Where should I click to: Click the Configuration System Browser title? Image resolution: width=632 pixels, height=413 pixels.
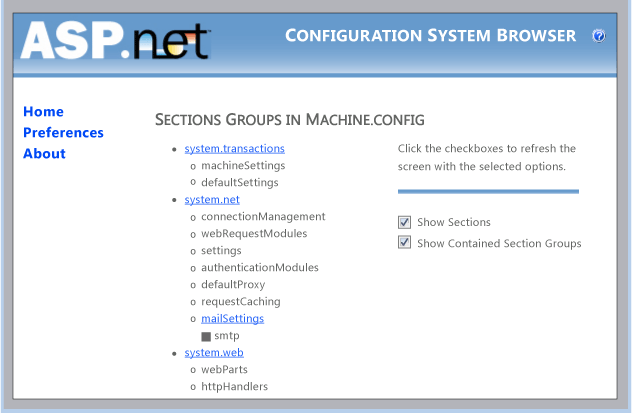point(430,35)
